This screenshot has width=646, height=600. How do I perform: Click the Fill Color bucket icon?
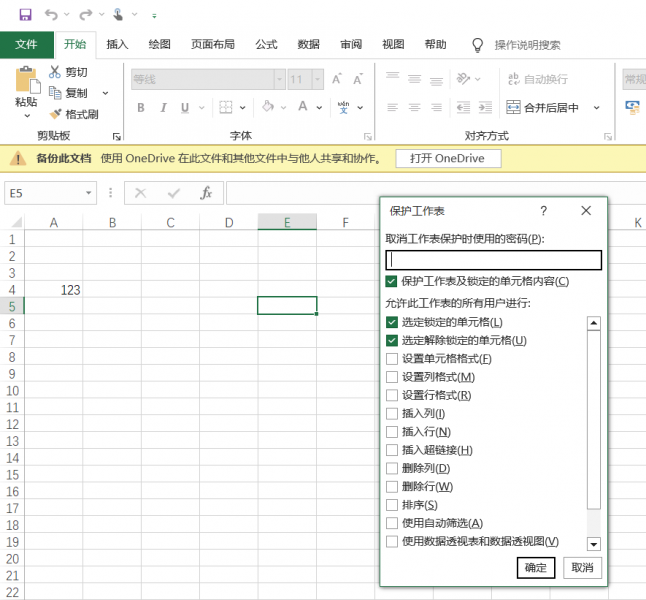click(x=268, y=107)
